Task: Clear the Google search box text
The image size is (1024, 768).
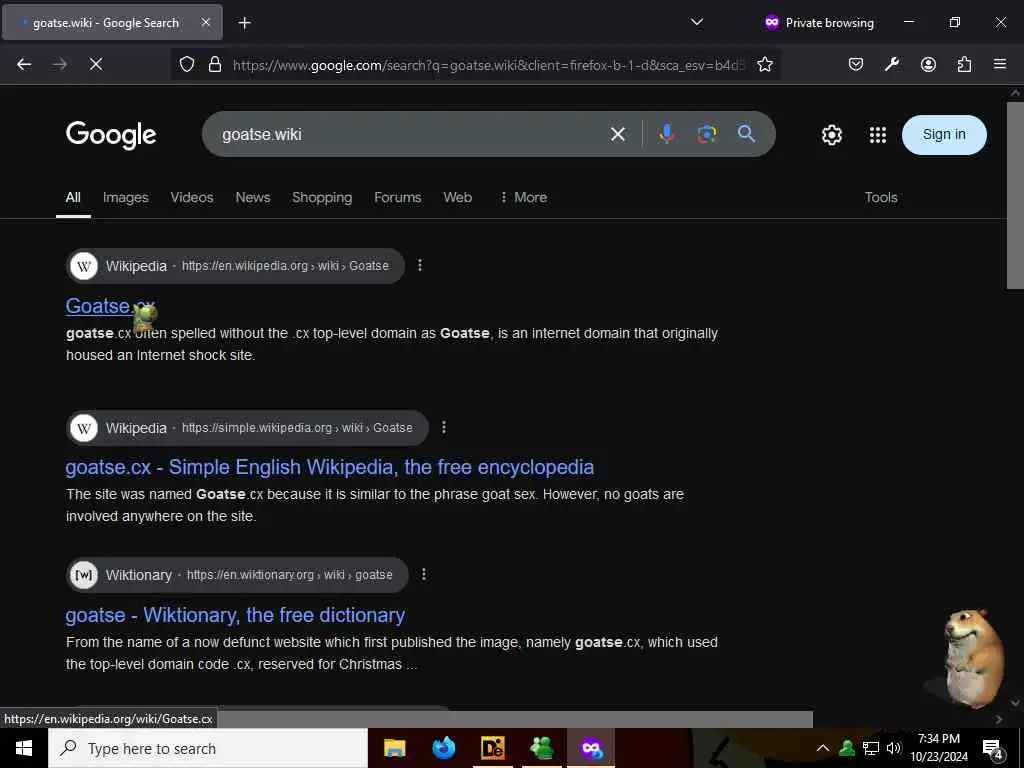Action: [618, 135]
